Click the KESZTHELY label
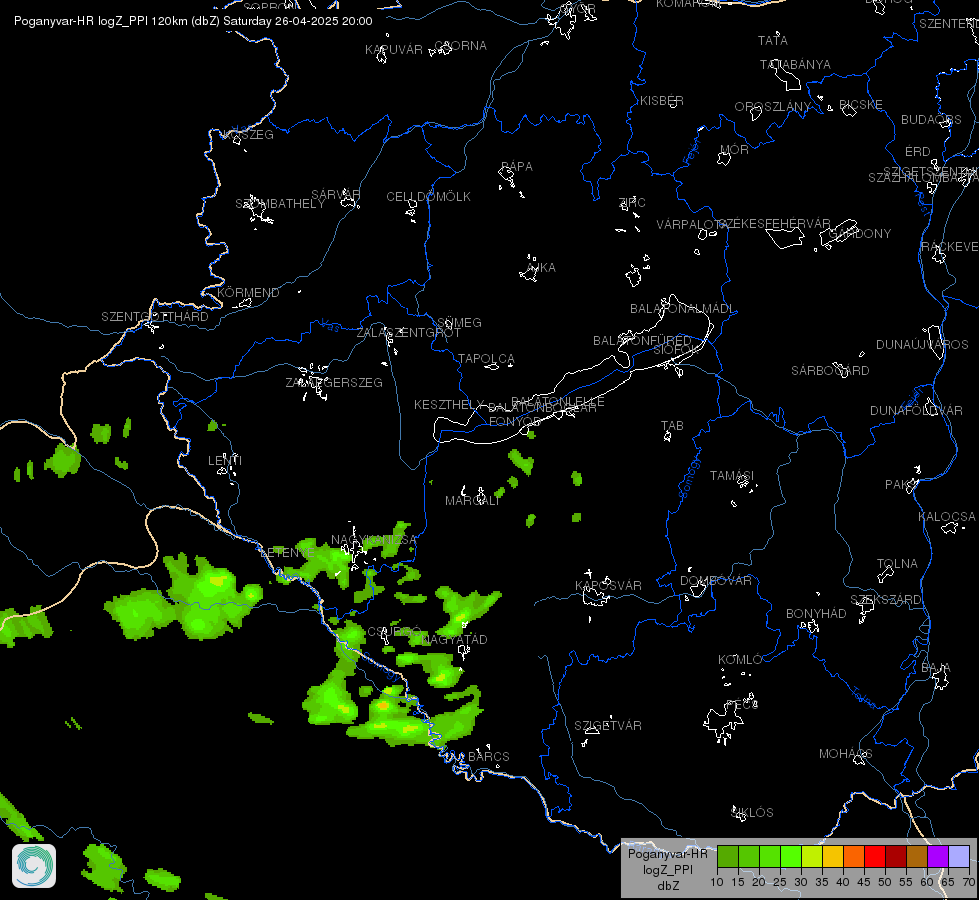The height and width of the screenshot is (900, 979). click(449, 405)
